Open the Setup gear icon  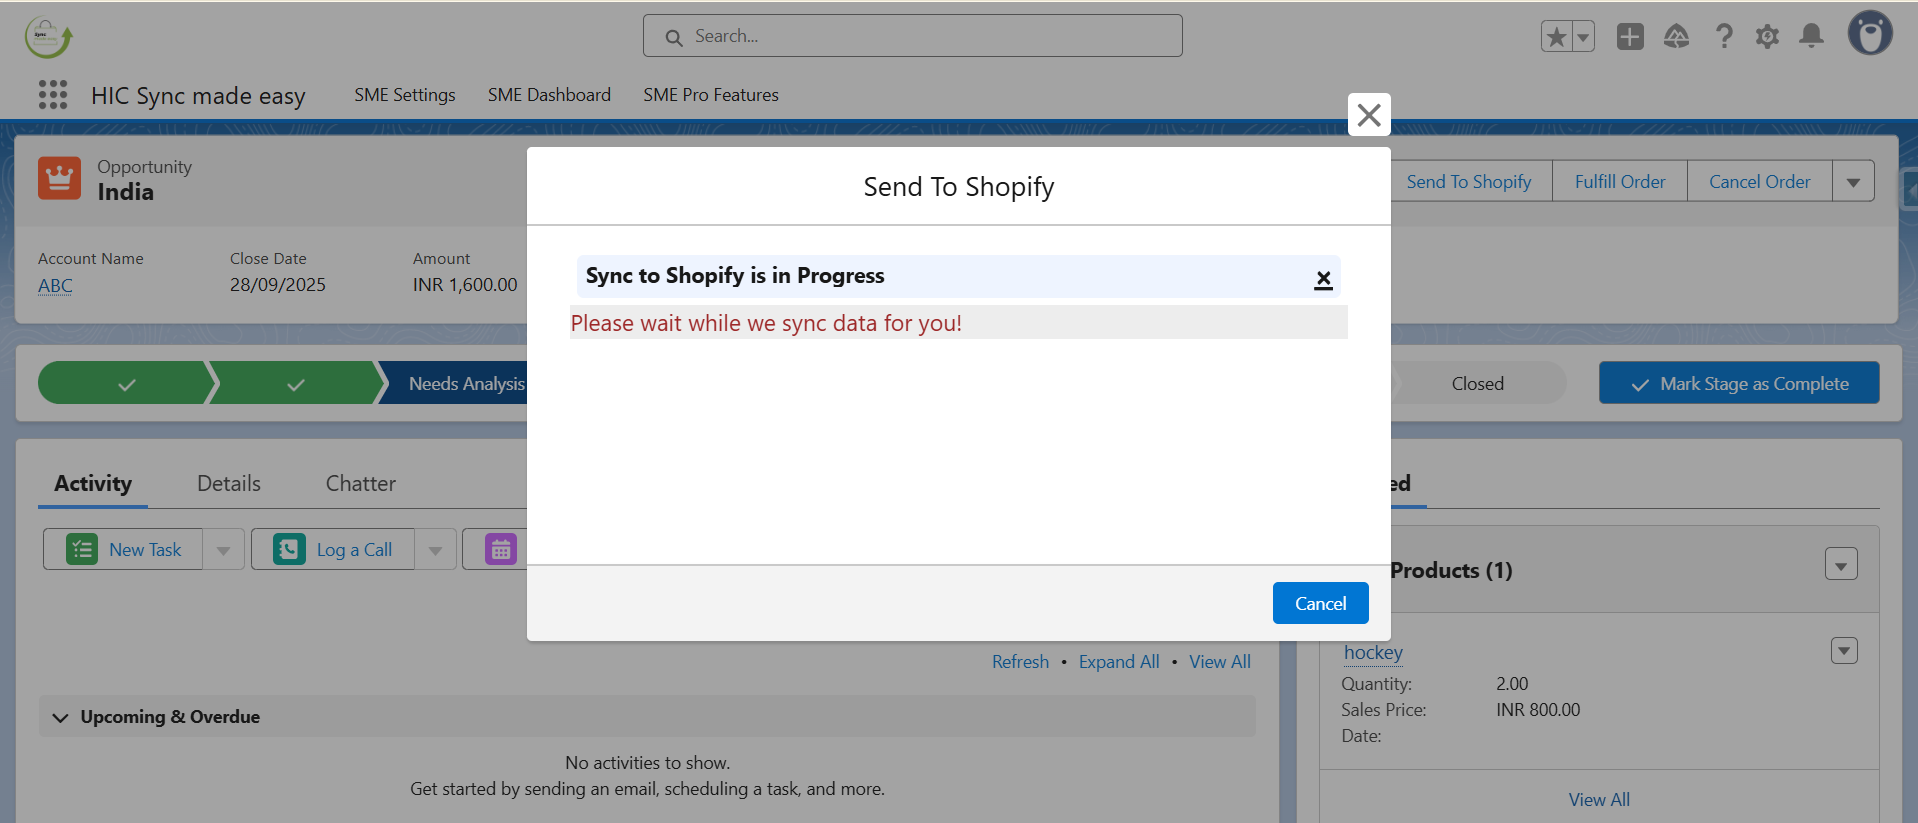tap(1767, 37)
